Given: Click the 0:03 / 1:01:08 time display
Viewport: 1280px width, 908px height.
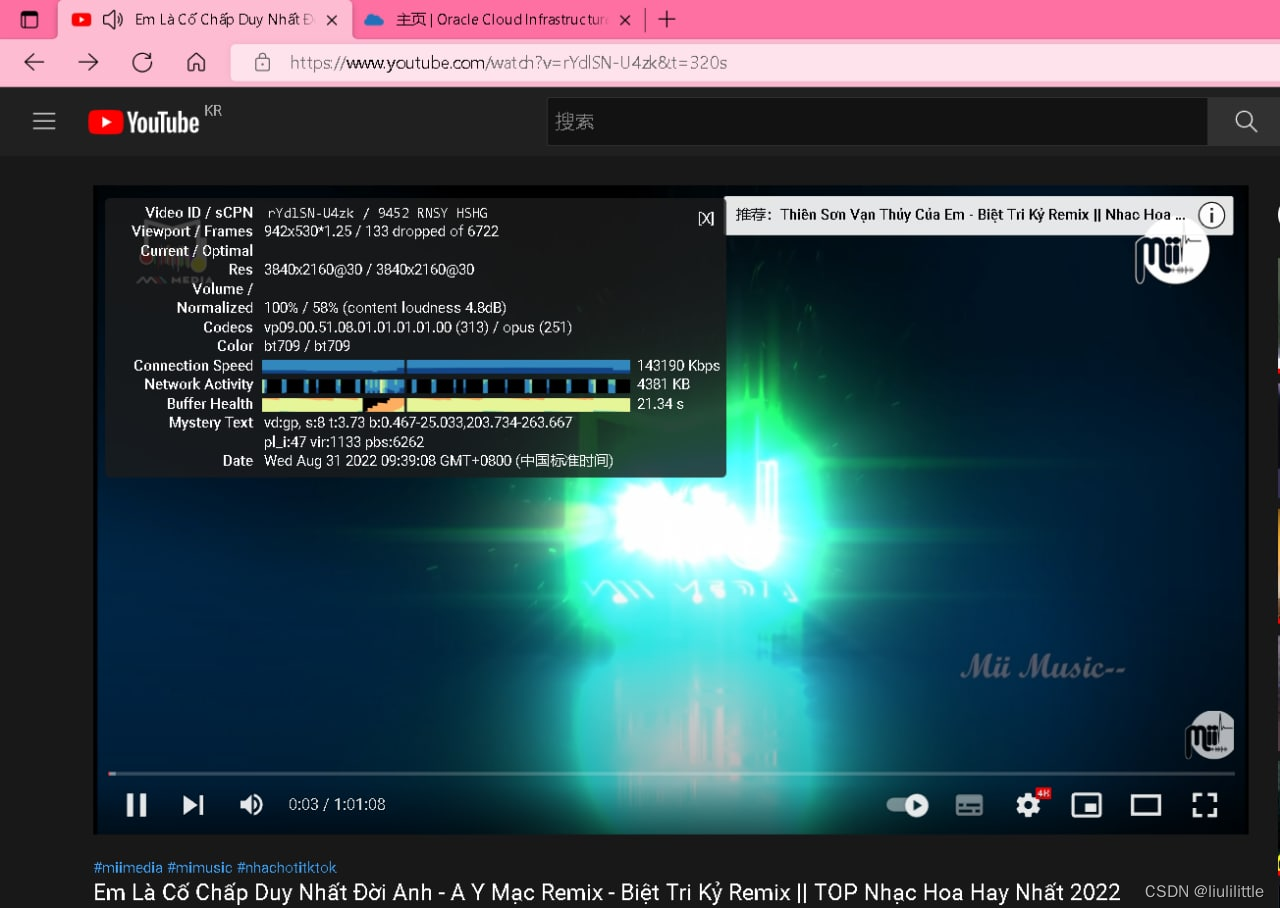Looking at the screenshot, I should click(x=337, y=805).
